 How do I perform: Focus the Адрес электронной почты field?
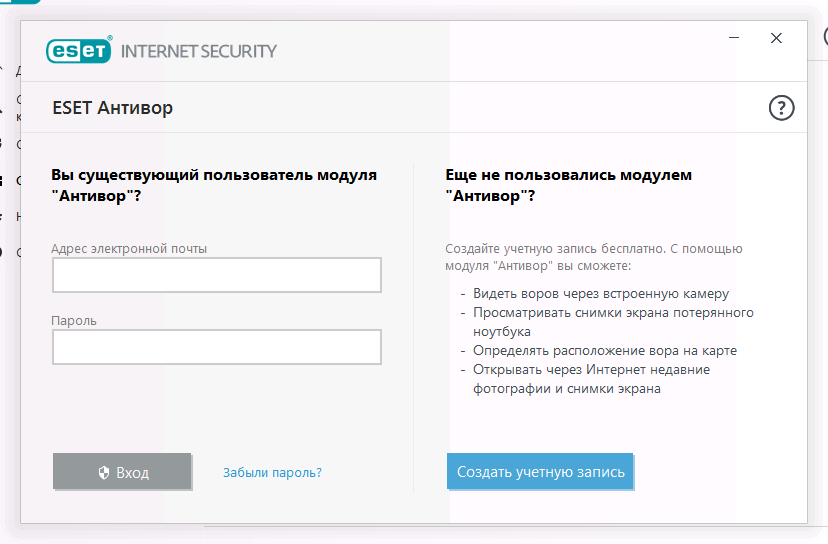tap(216, 275)
